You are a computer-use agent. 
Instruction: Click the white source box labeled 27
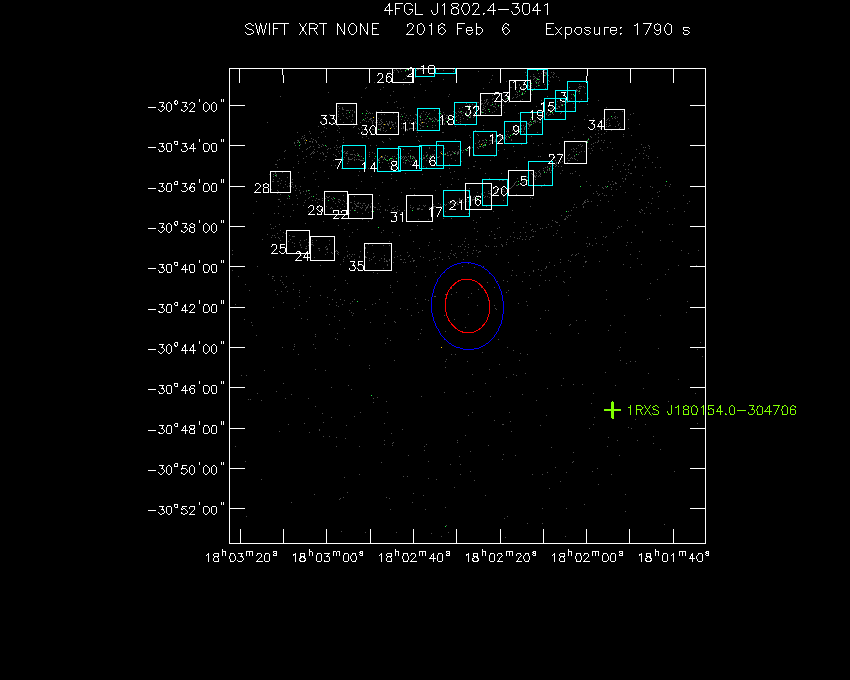[x=575, y=152]
